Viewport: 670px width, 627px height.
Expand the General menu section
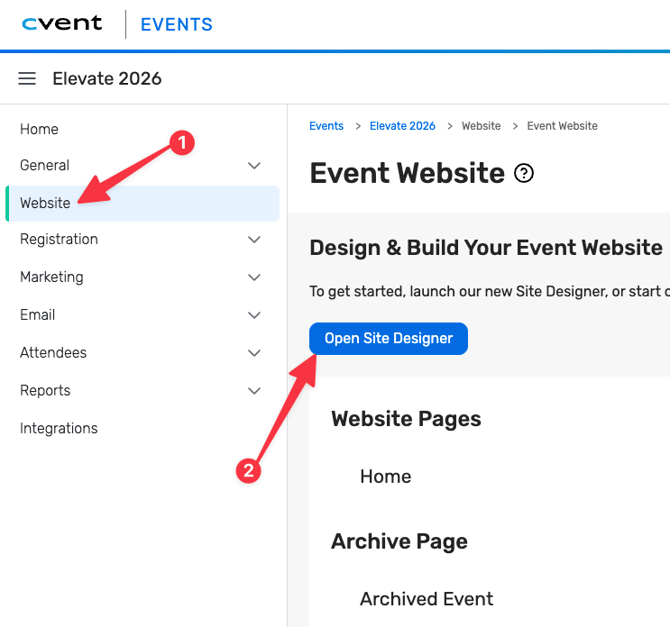click(x=254, y=166)
